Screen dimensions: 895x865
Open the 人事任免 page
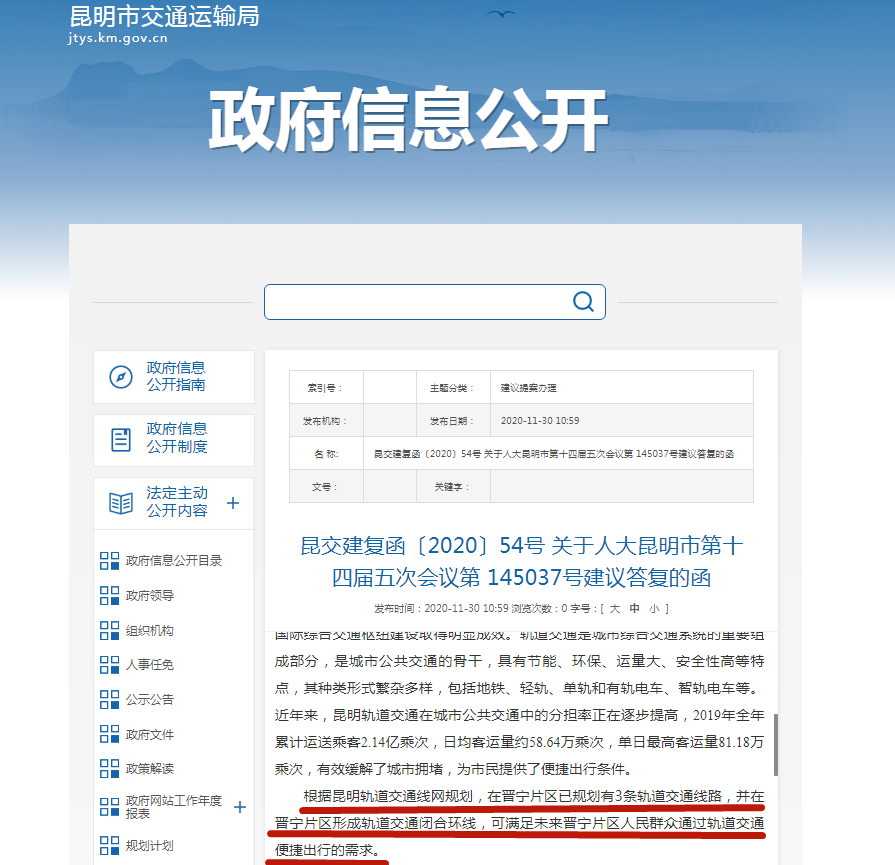pyautogui.click(x=150, y=665)
